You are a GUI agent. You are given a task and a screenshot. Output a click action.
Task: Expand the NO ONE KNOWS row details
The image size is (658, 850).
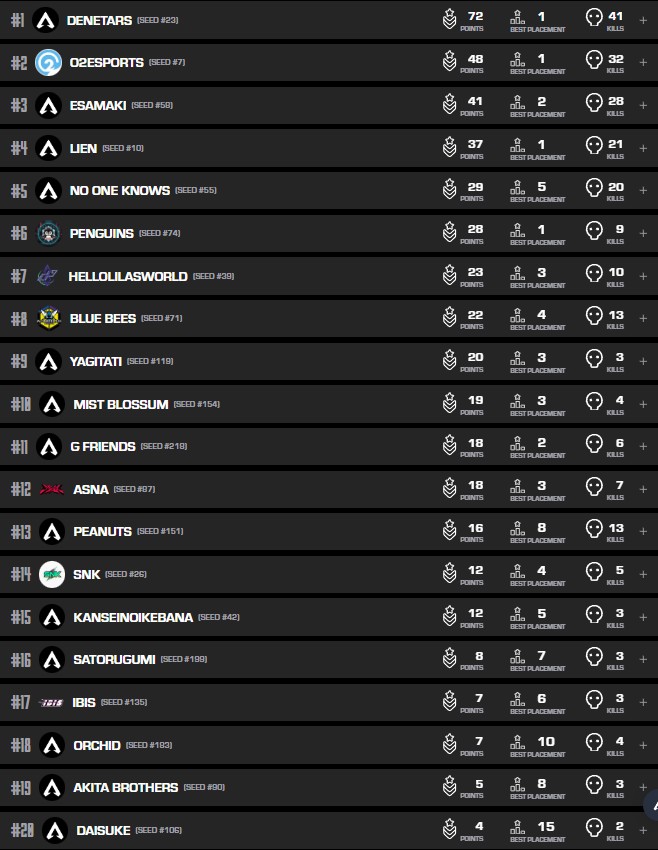(x=643, y=190)
